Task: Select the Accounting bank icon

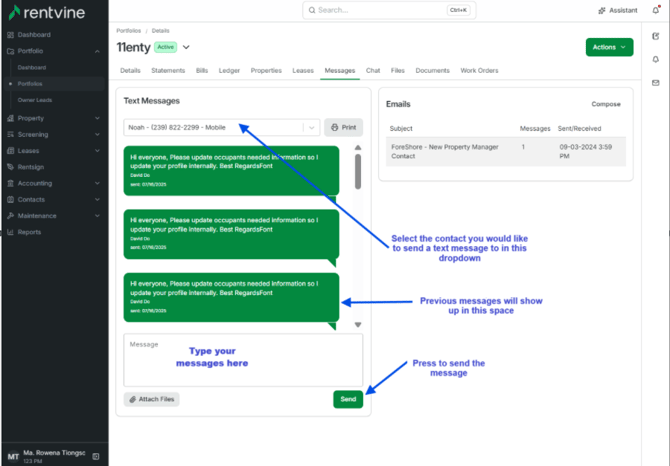Action: click(11, 183)
